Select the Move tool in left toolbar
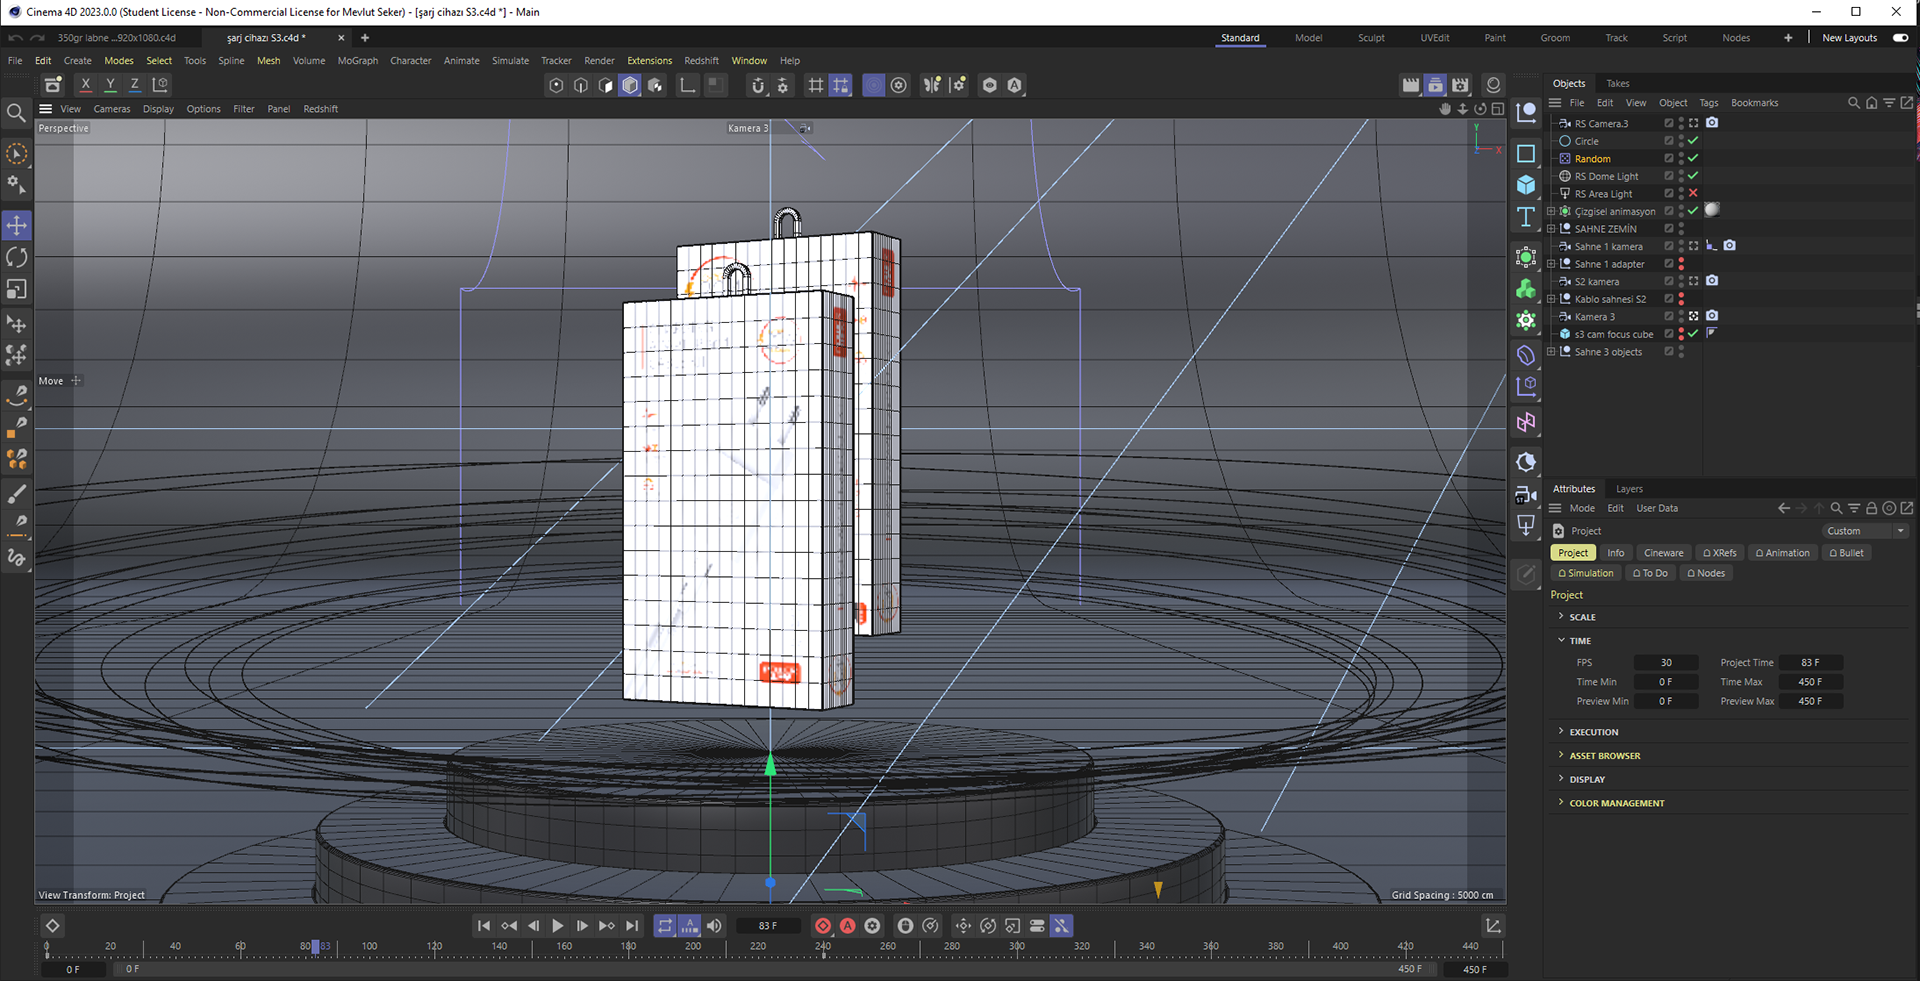 [x=17, y=225]
